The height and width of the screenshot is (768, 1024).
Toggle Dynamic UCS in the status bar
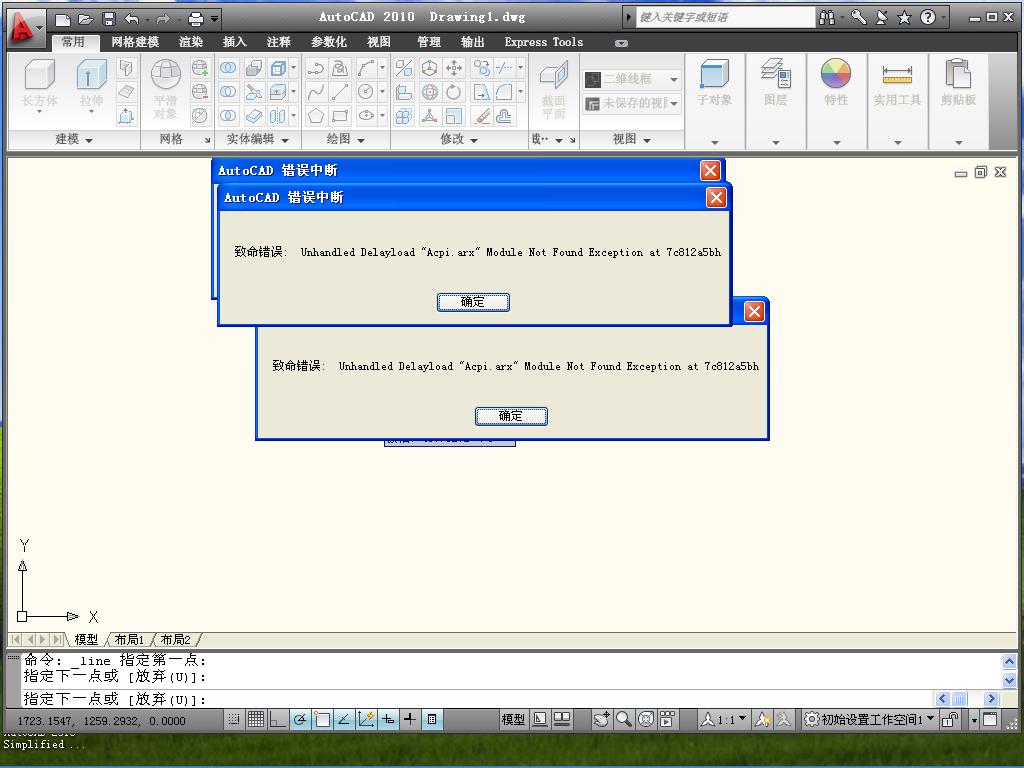[x=366, y=719]
